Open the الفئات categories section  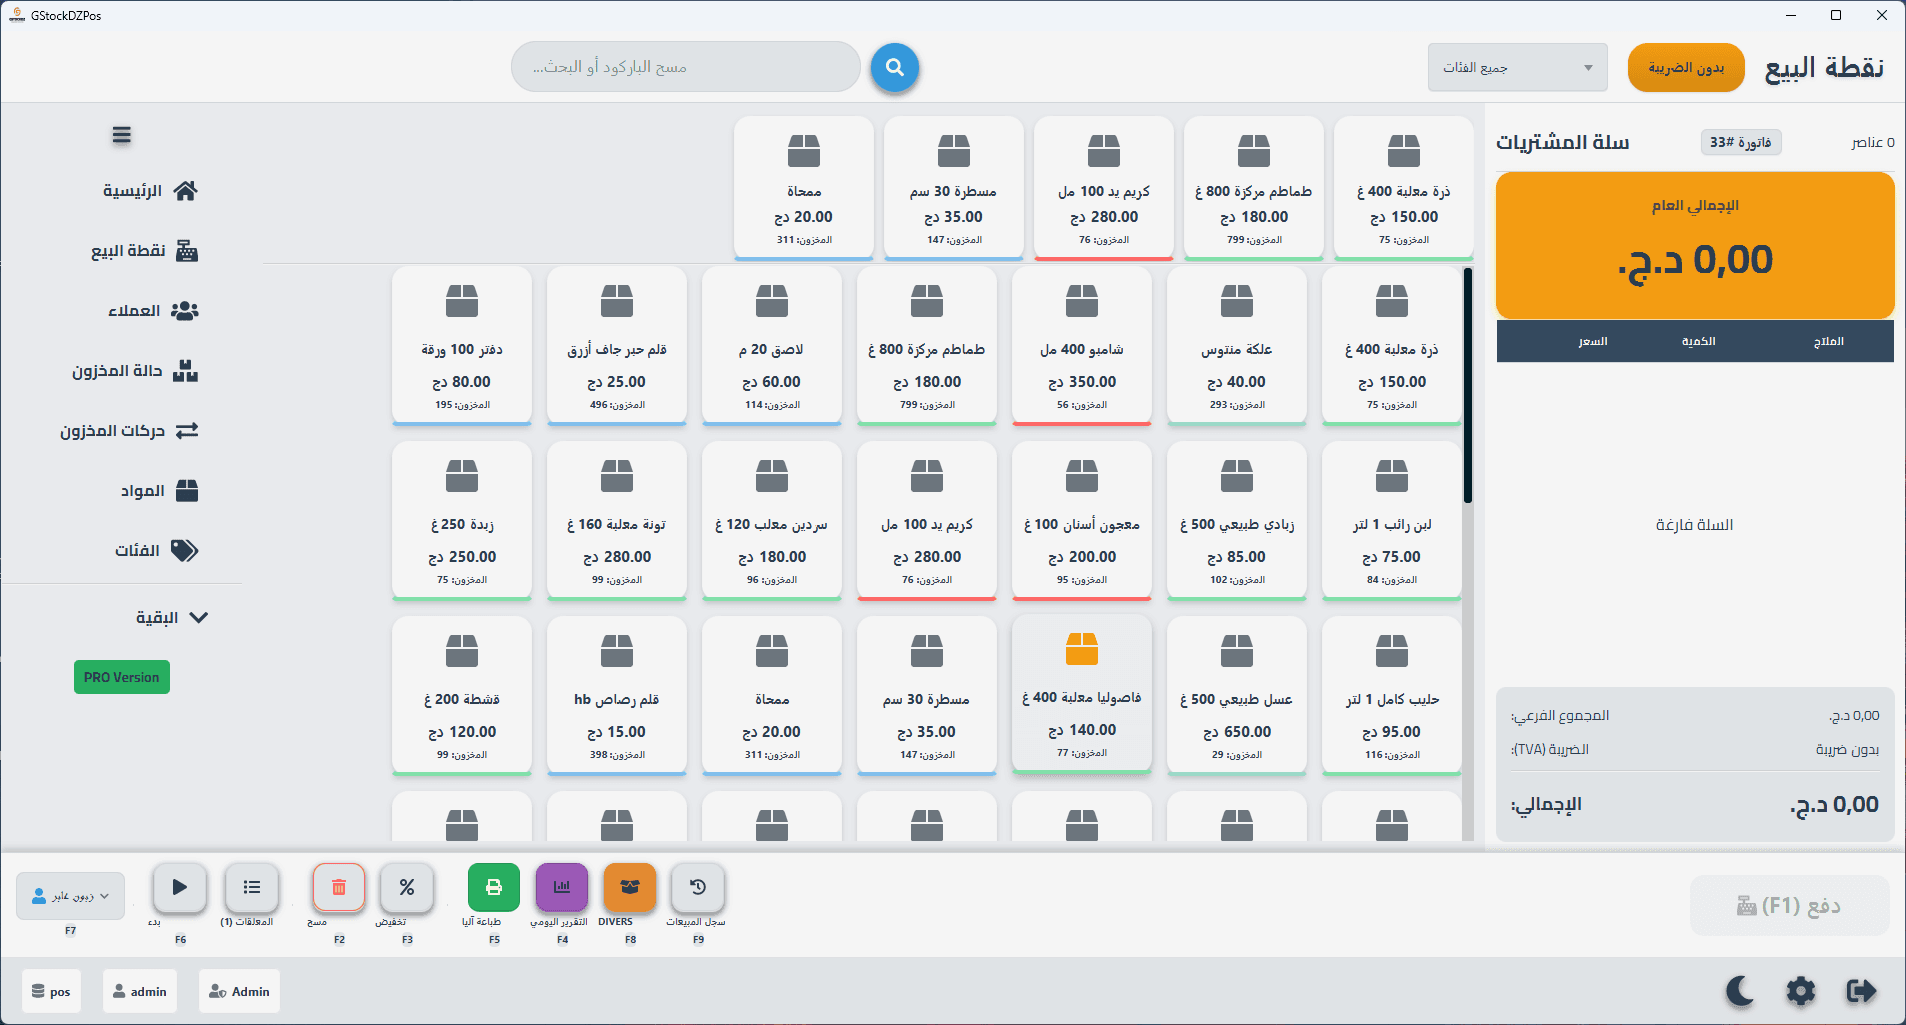157,551
